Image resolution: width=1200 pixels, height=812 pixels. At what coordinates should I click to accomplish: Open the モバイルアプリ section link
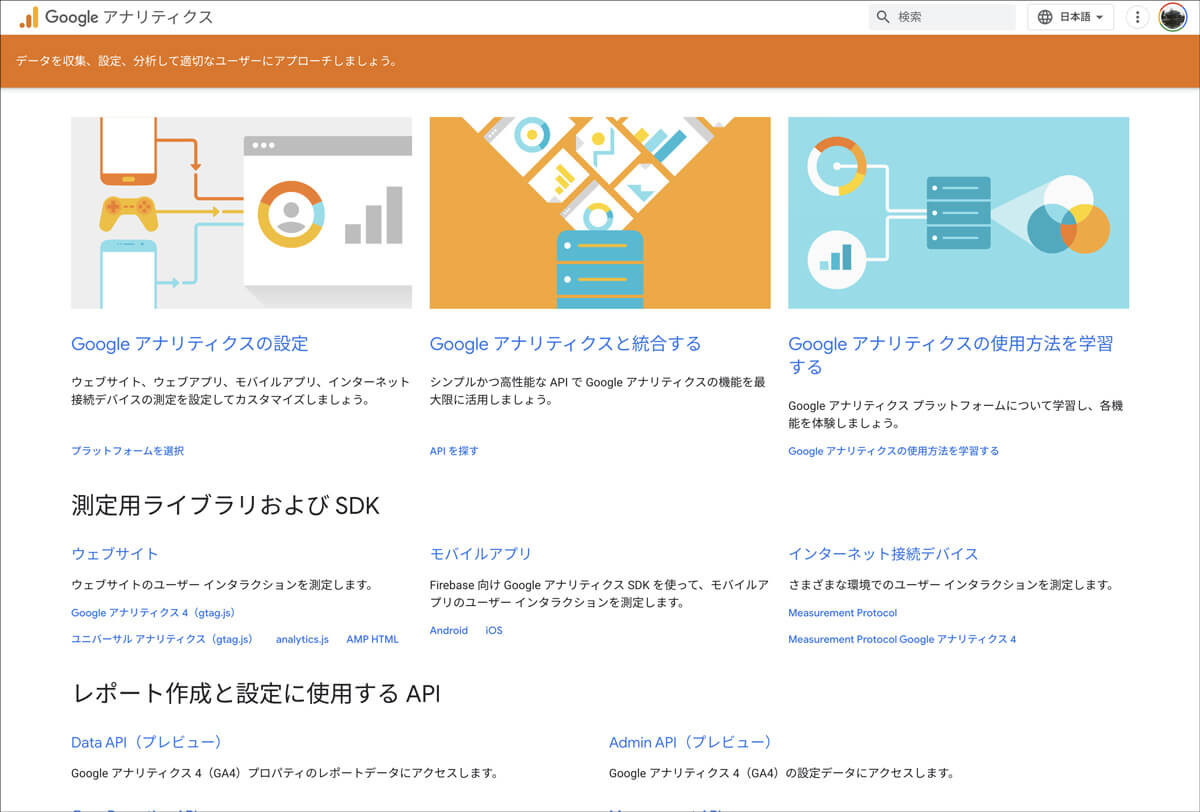[481, 554]
